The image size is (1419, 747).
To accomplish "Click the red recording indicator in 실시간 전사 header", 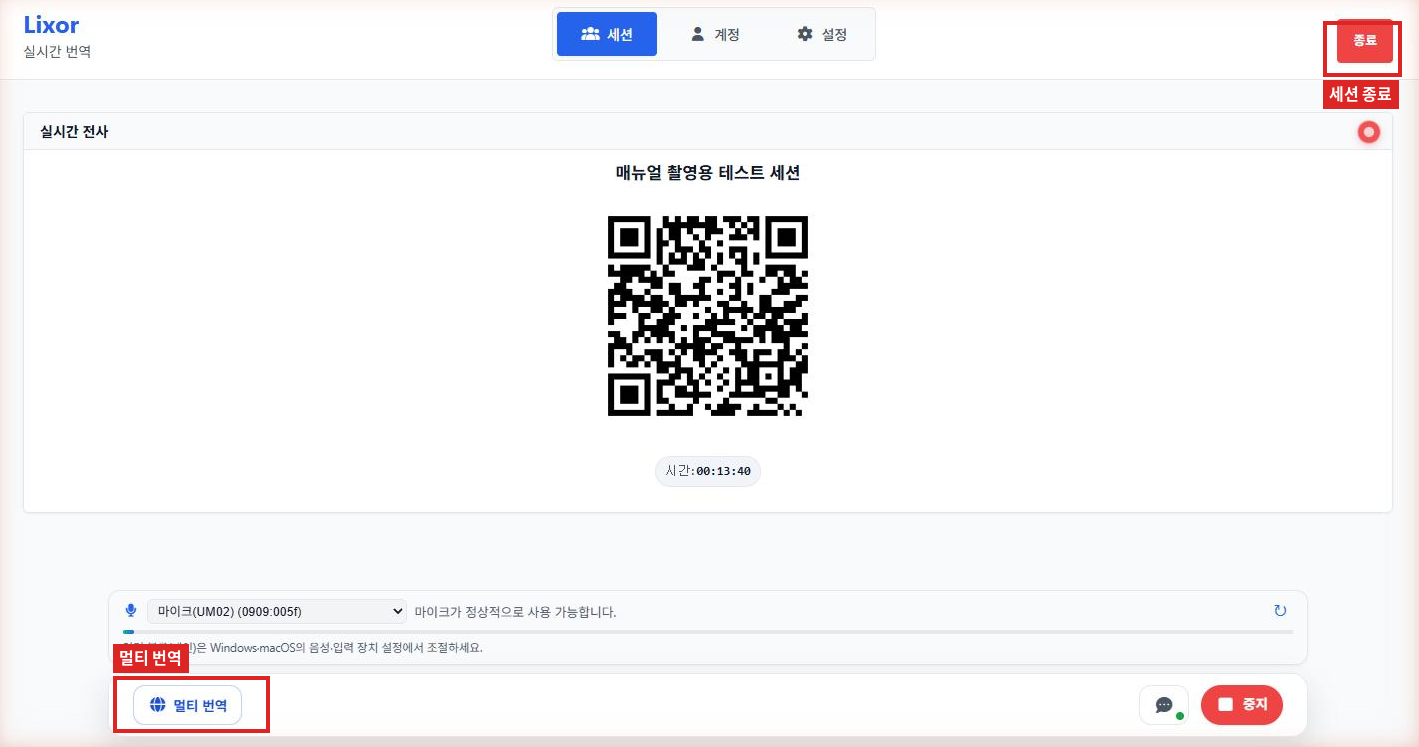I will (1368, 132).
